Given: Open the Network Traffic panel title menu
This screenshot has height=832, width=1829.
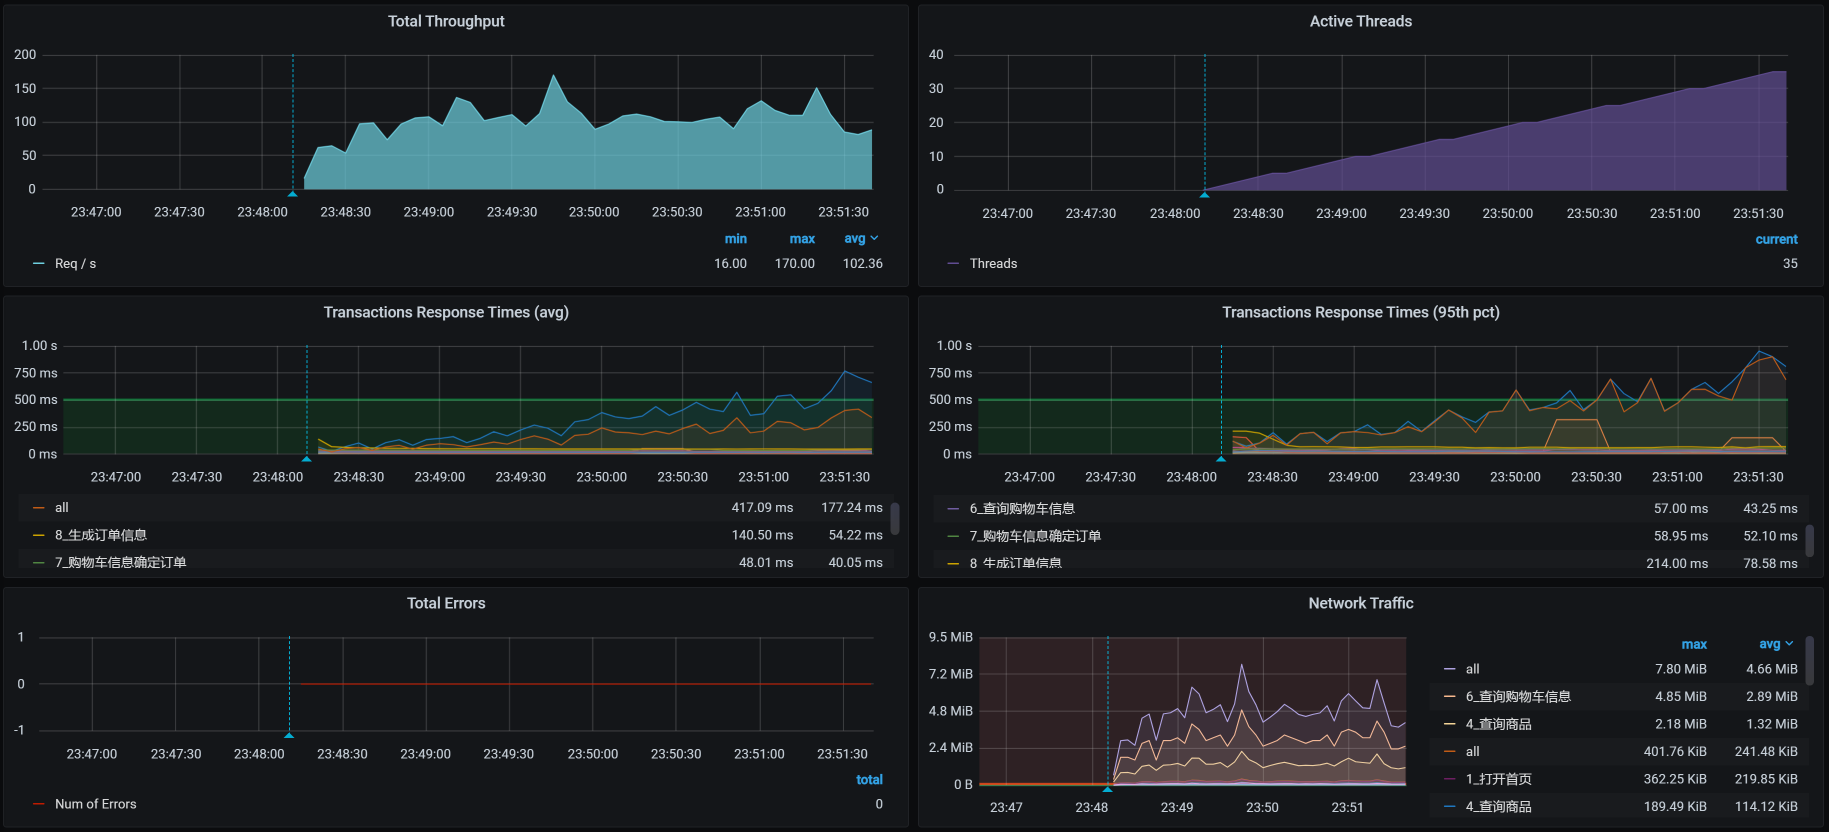Looking at the screenshot, I should (x=1360, y=603).
